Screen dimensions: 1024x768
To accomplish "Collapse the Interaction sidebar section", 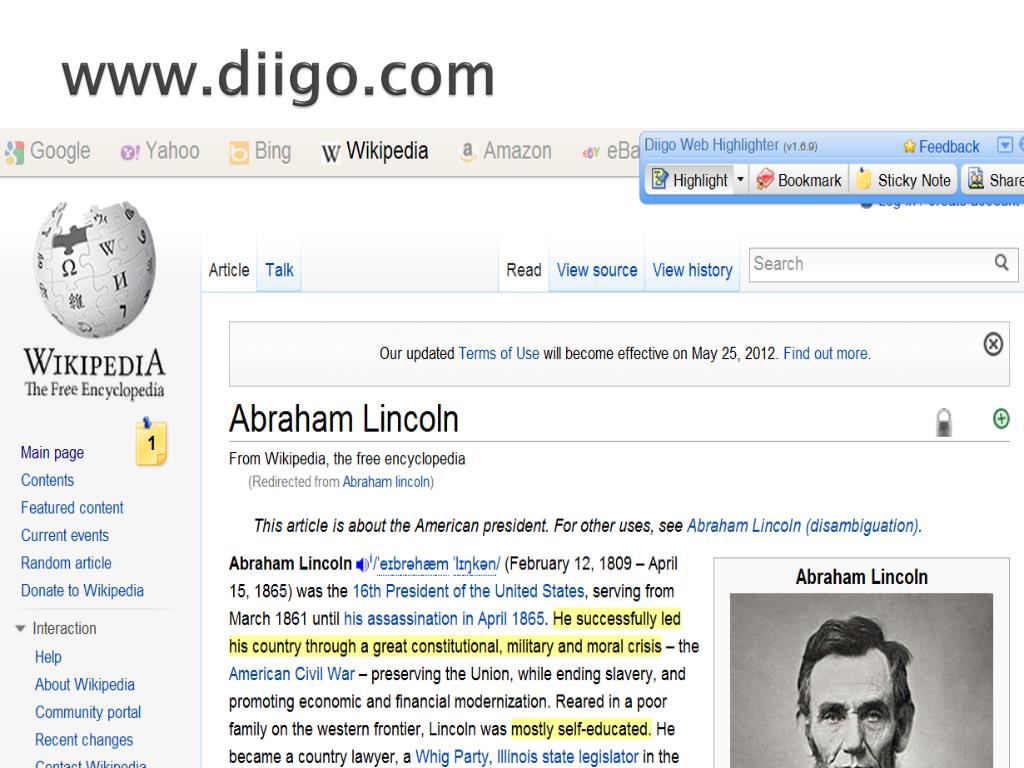I will [20, 628].
